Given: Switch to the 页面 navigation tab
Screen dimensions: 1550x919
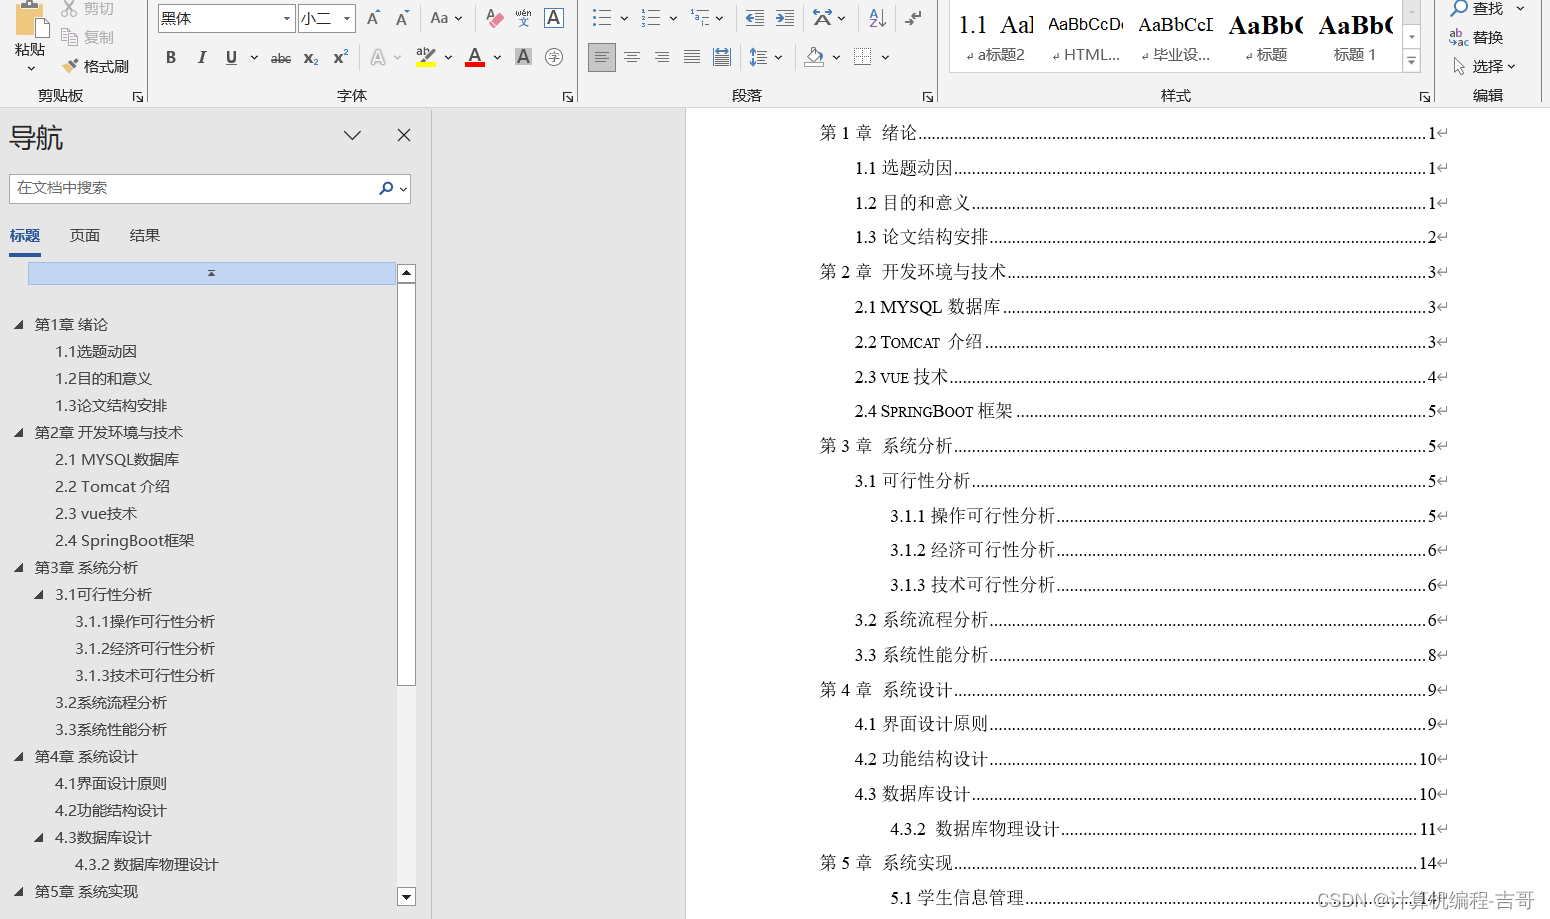Looking at the screenshot, I should point(85,235).
